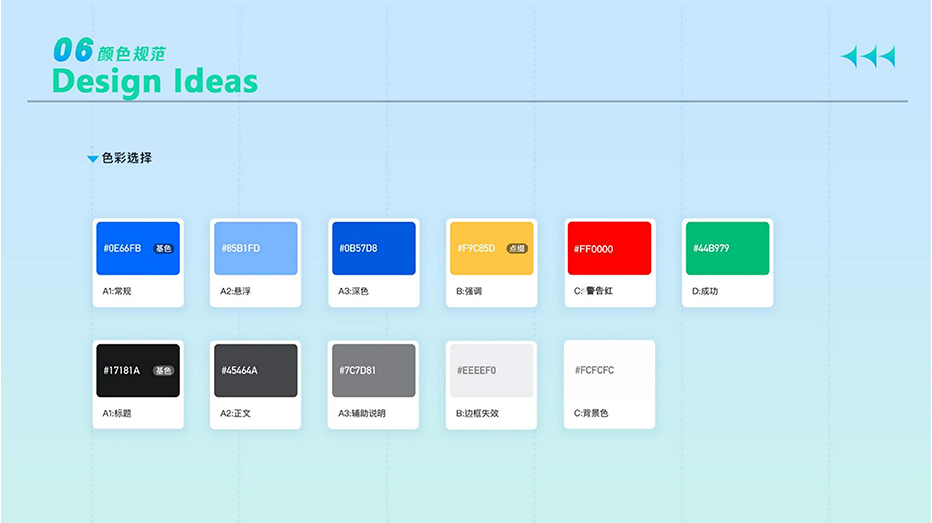The height and width of the screenshot is (523, 932).
Task: Click the 基色 badge on blue swatch
Action: [164, 248]
